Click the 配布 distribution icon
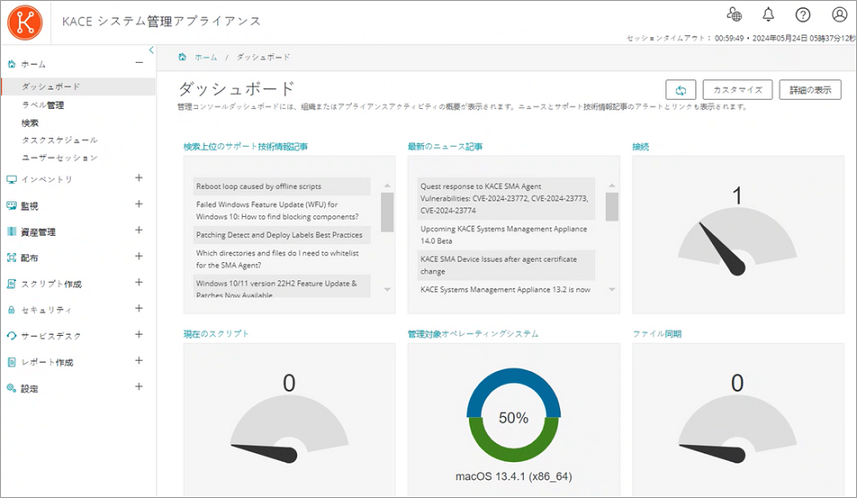Image resolution: width=857 pixels, height=498 pixels. coord(11,257)
